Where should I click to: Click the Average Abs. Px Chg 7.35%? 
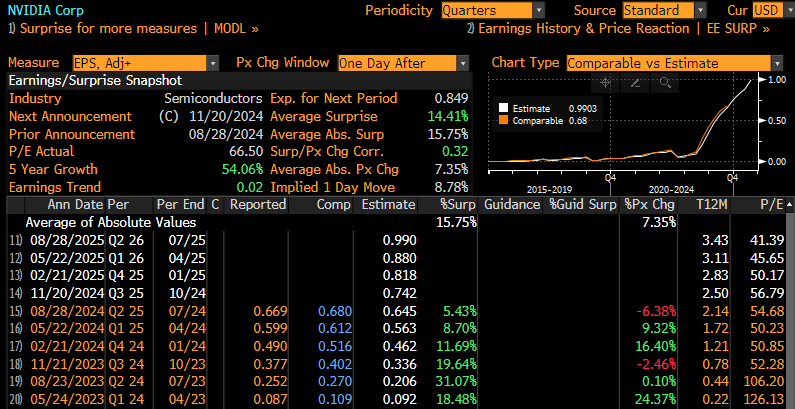tap(451, 169)
